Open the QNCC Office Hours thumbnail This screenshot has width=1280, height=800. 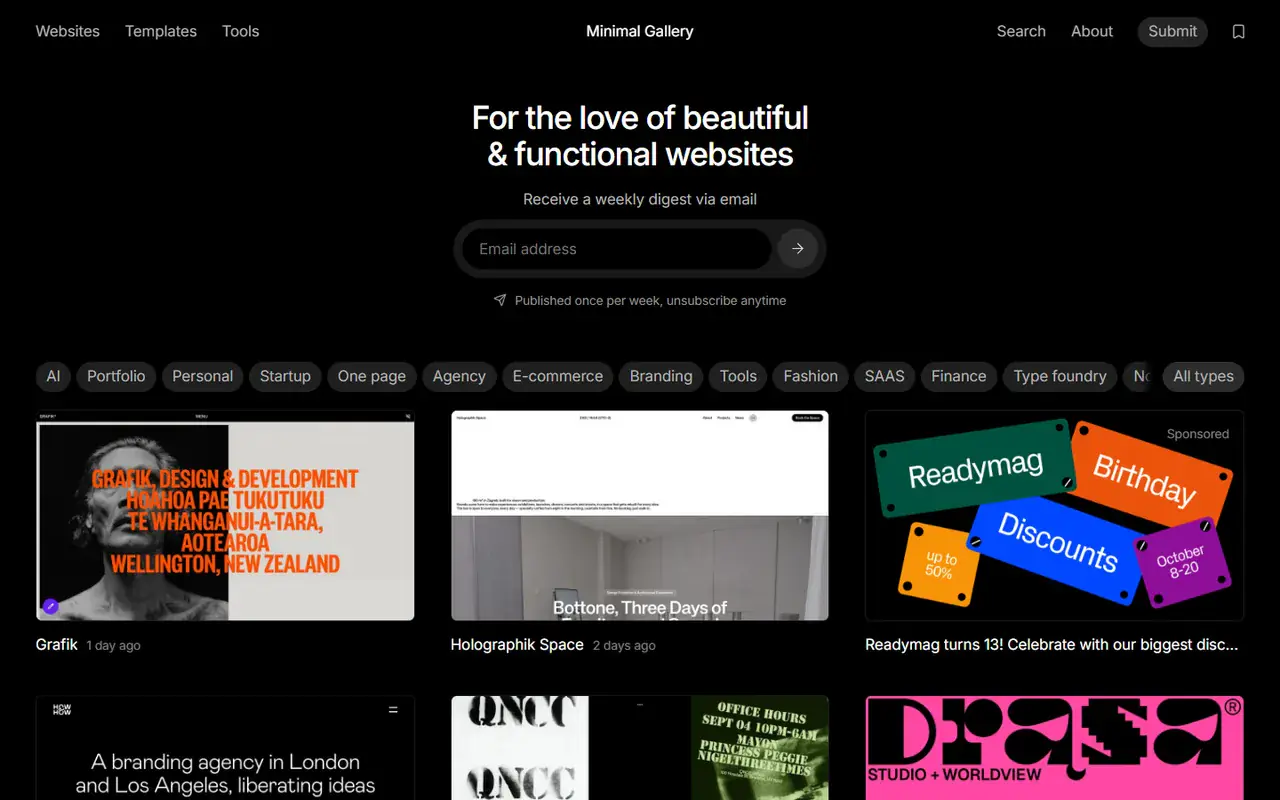pyautogui.click(x=640, y=748)
